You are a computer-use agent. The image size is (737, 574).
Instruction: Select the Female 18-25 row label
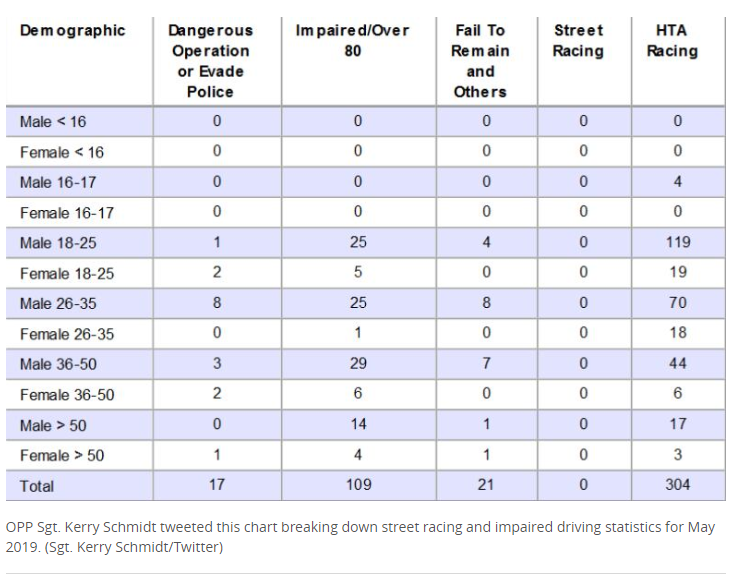tap(67, 274)
